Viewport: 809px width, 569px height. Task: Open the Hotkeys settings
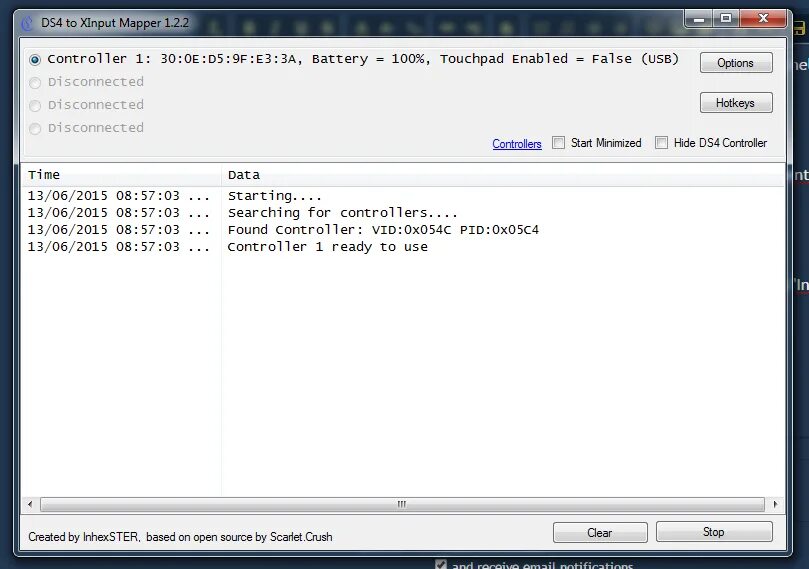tap(736, 103)
